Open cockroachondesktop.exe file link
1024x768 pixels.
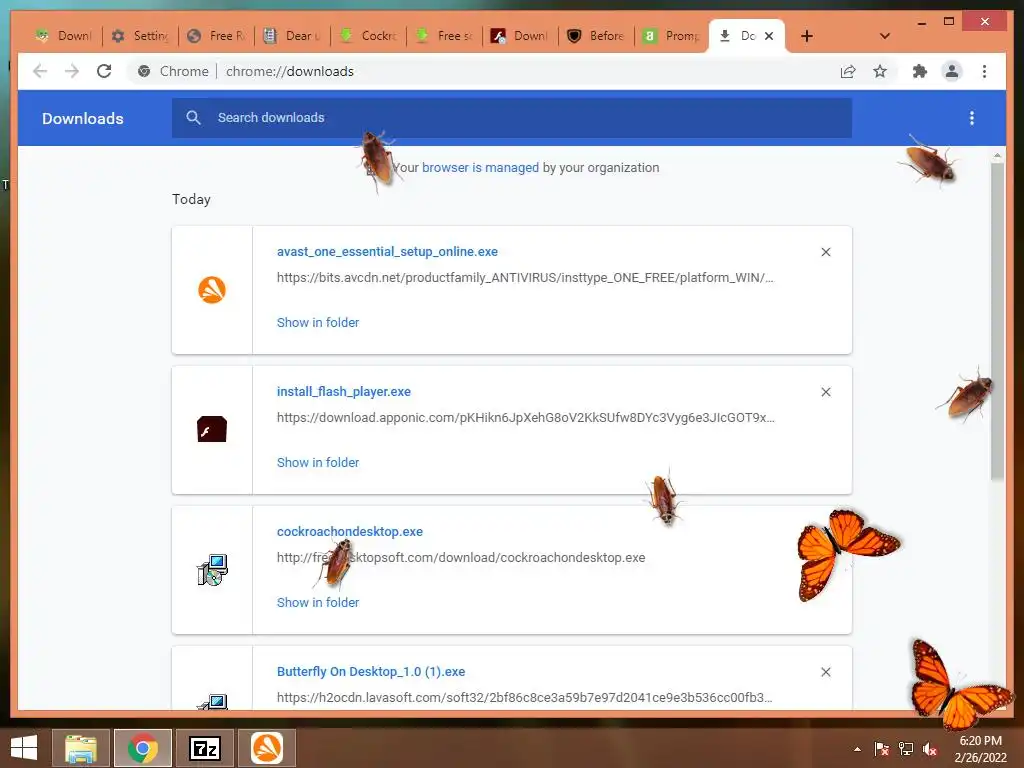tap(349, 532)
